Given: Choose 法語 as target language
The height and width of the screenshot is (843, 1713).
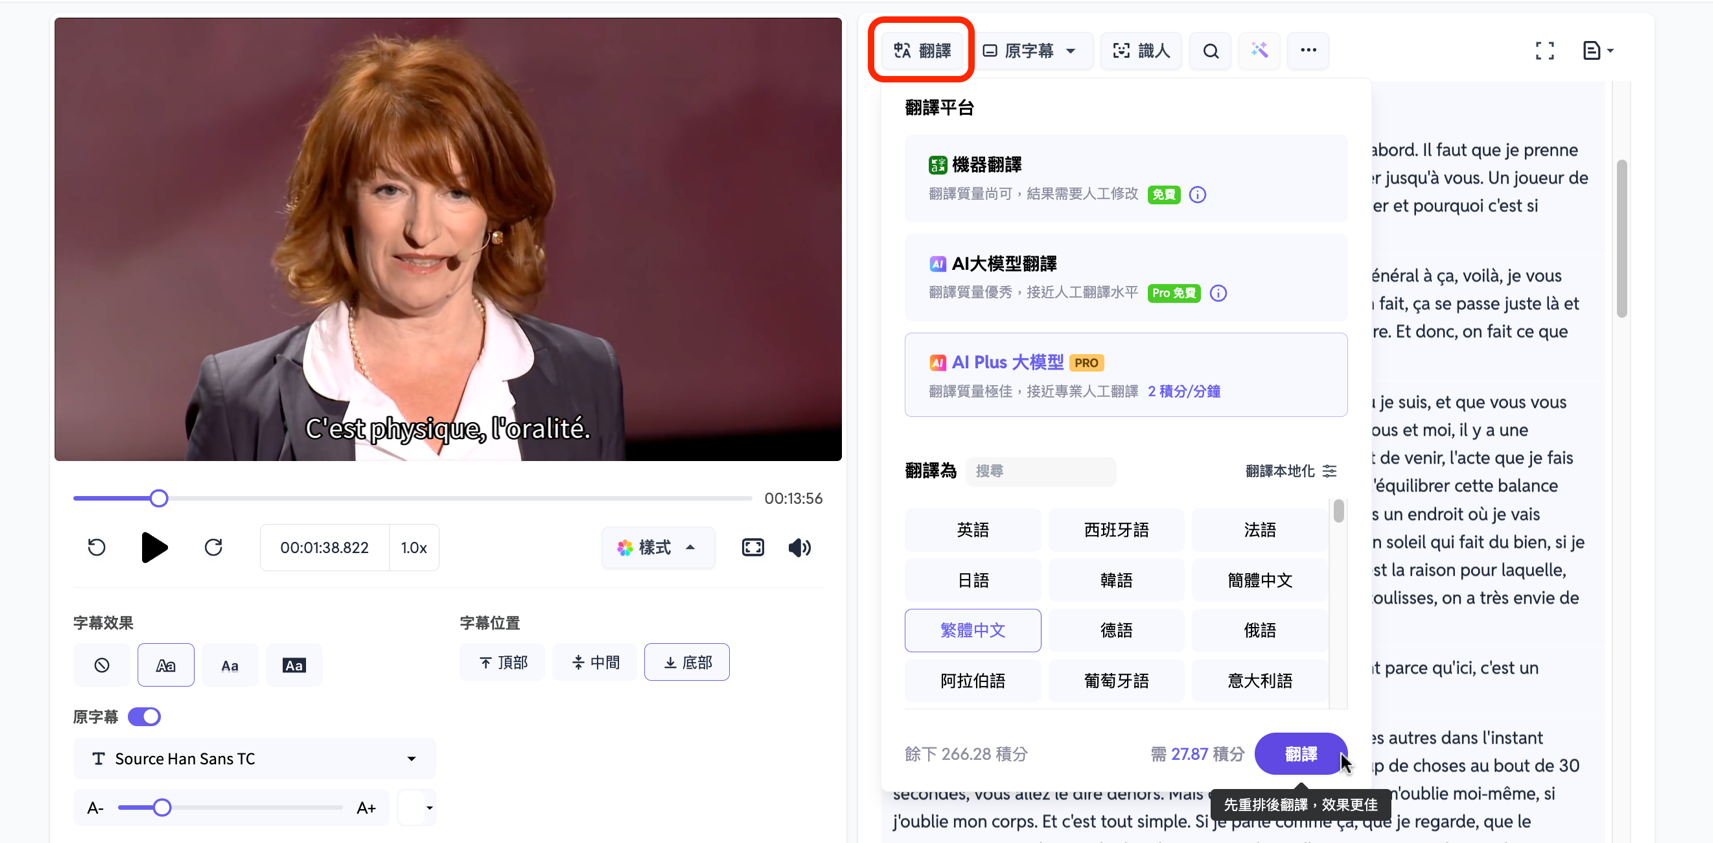Looking at the screenshot, I should coord(1259,529).
